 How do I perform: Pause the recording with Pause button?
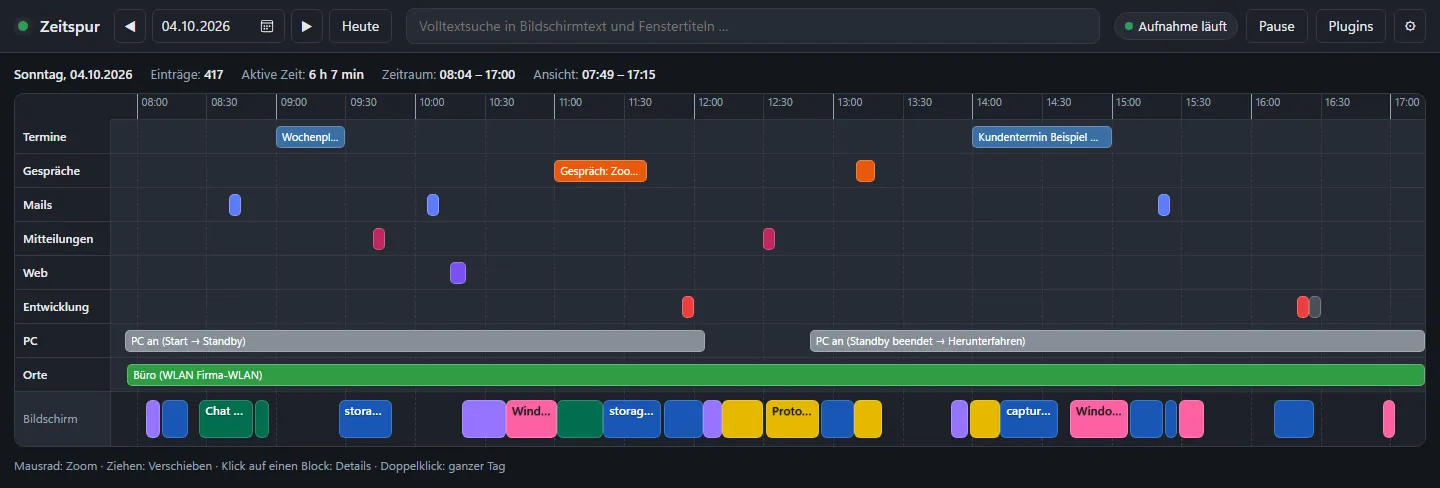[1277, 26]
